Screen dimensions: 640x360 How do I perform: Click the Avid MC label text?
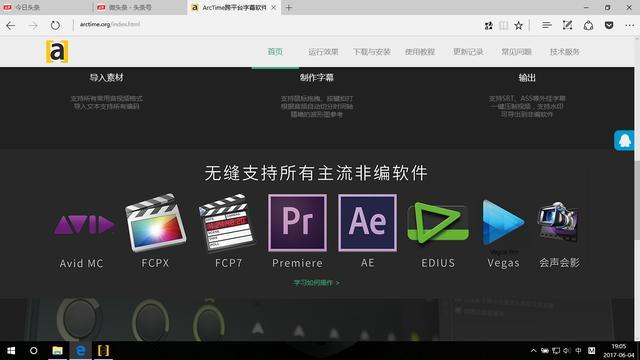pyautogui.click(x=82, y=264)
